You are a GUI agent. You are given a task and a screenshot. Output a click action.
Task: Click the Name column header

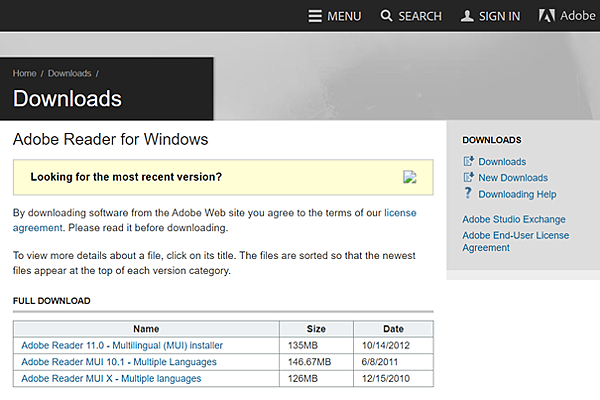146,328
